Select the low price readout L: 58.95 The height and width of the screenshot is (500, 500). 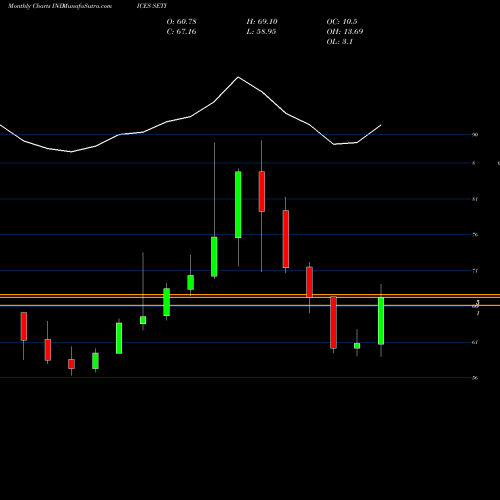point(261,31)
